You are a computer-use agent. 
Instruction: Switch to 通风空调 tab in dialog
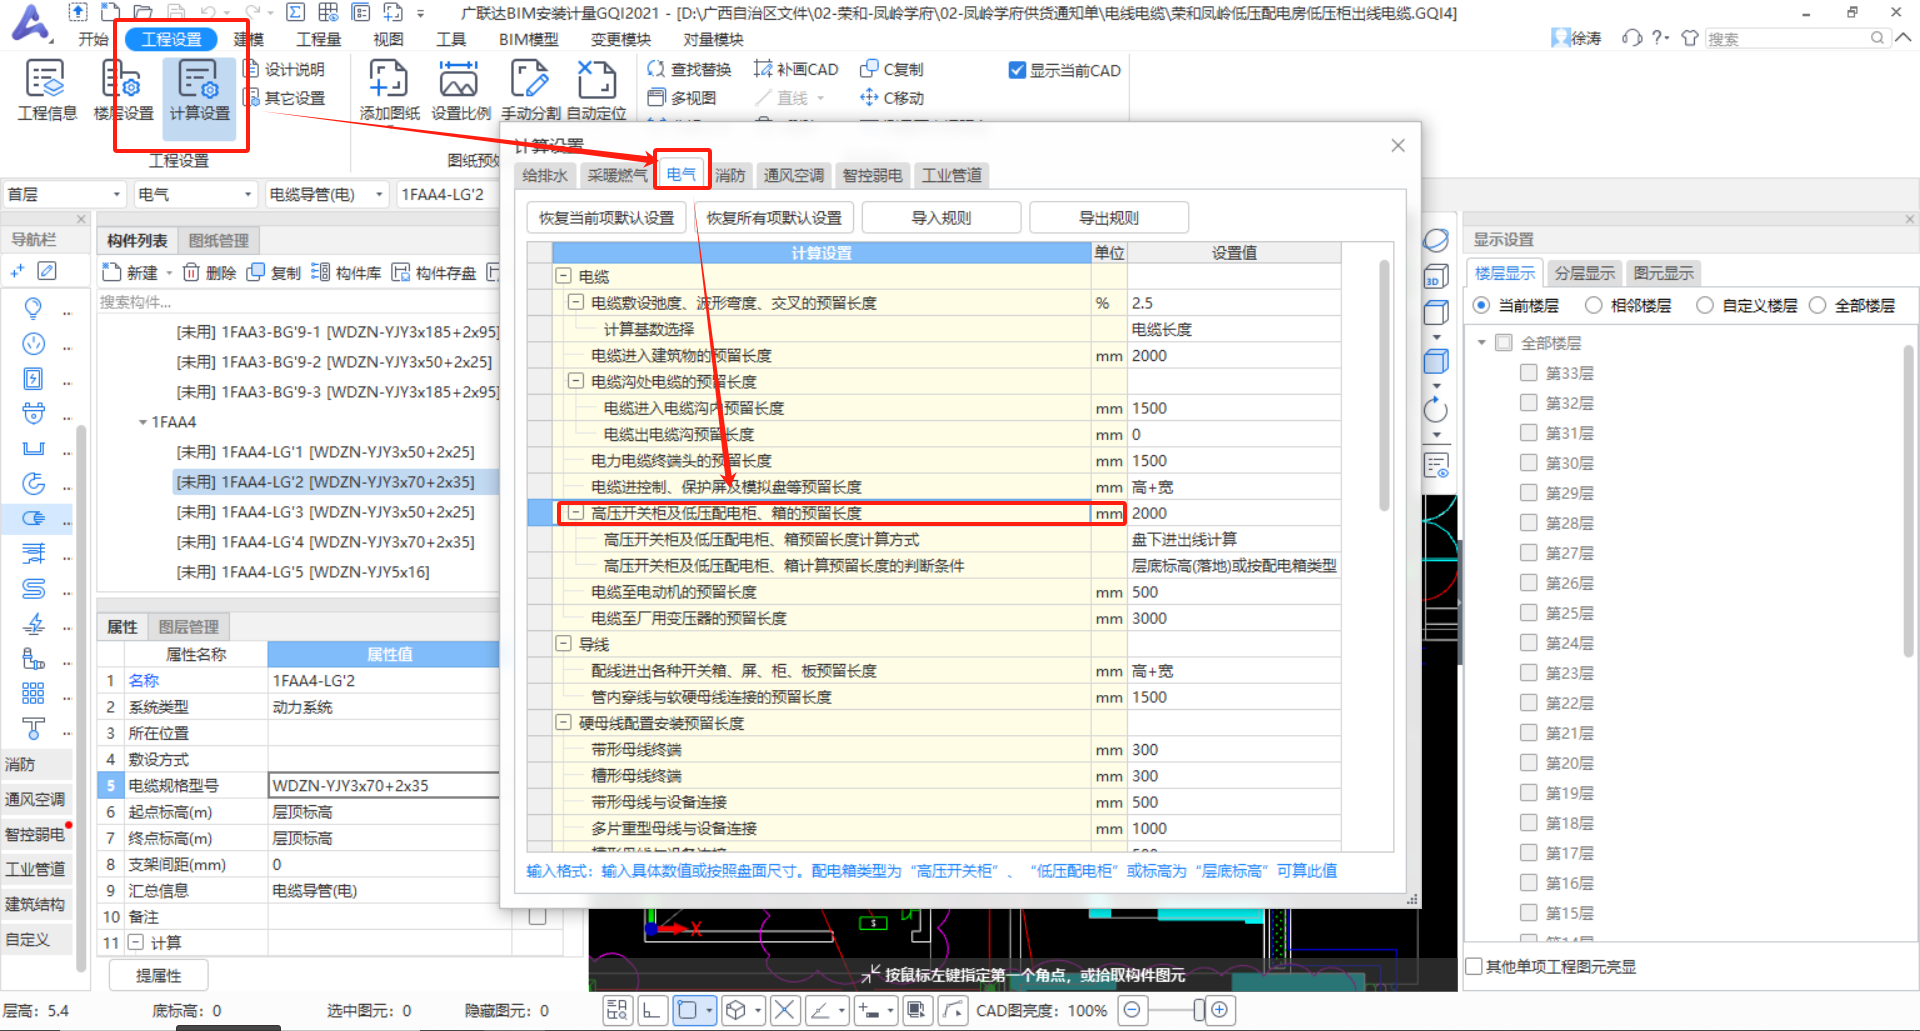pyautogui.click(x=794, y=175)
